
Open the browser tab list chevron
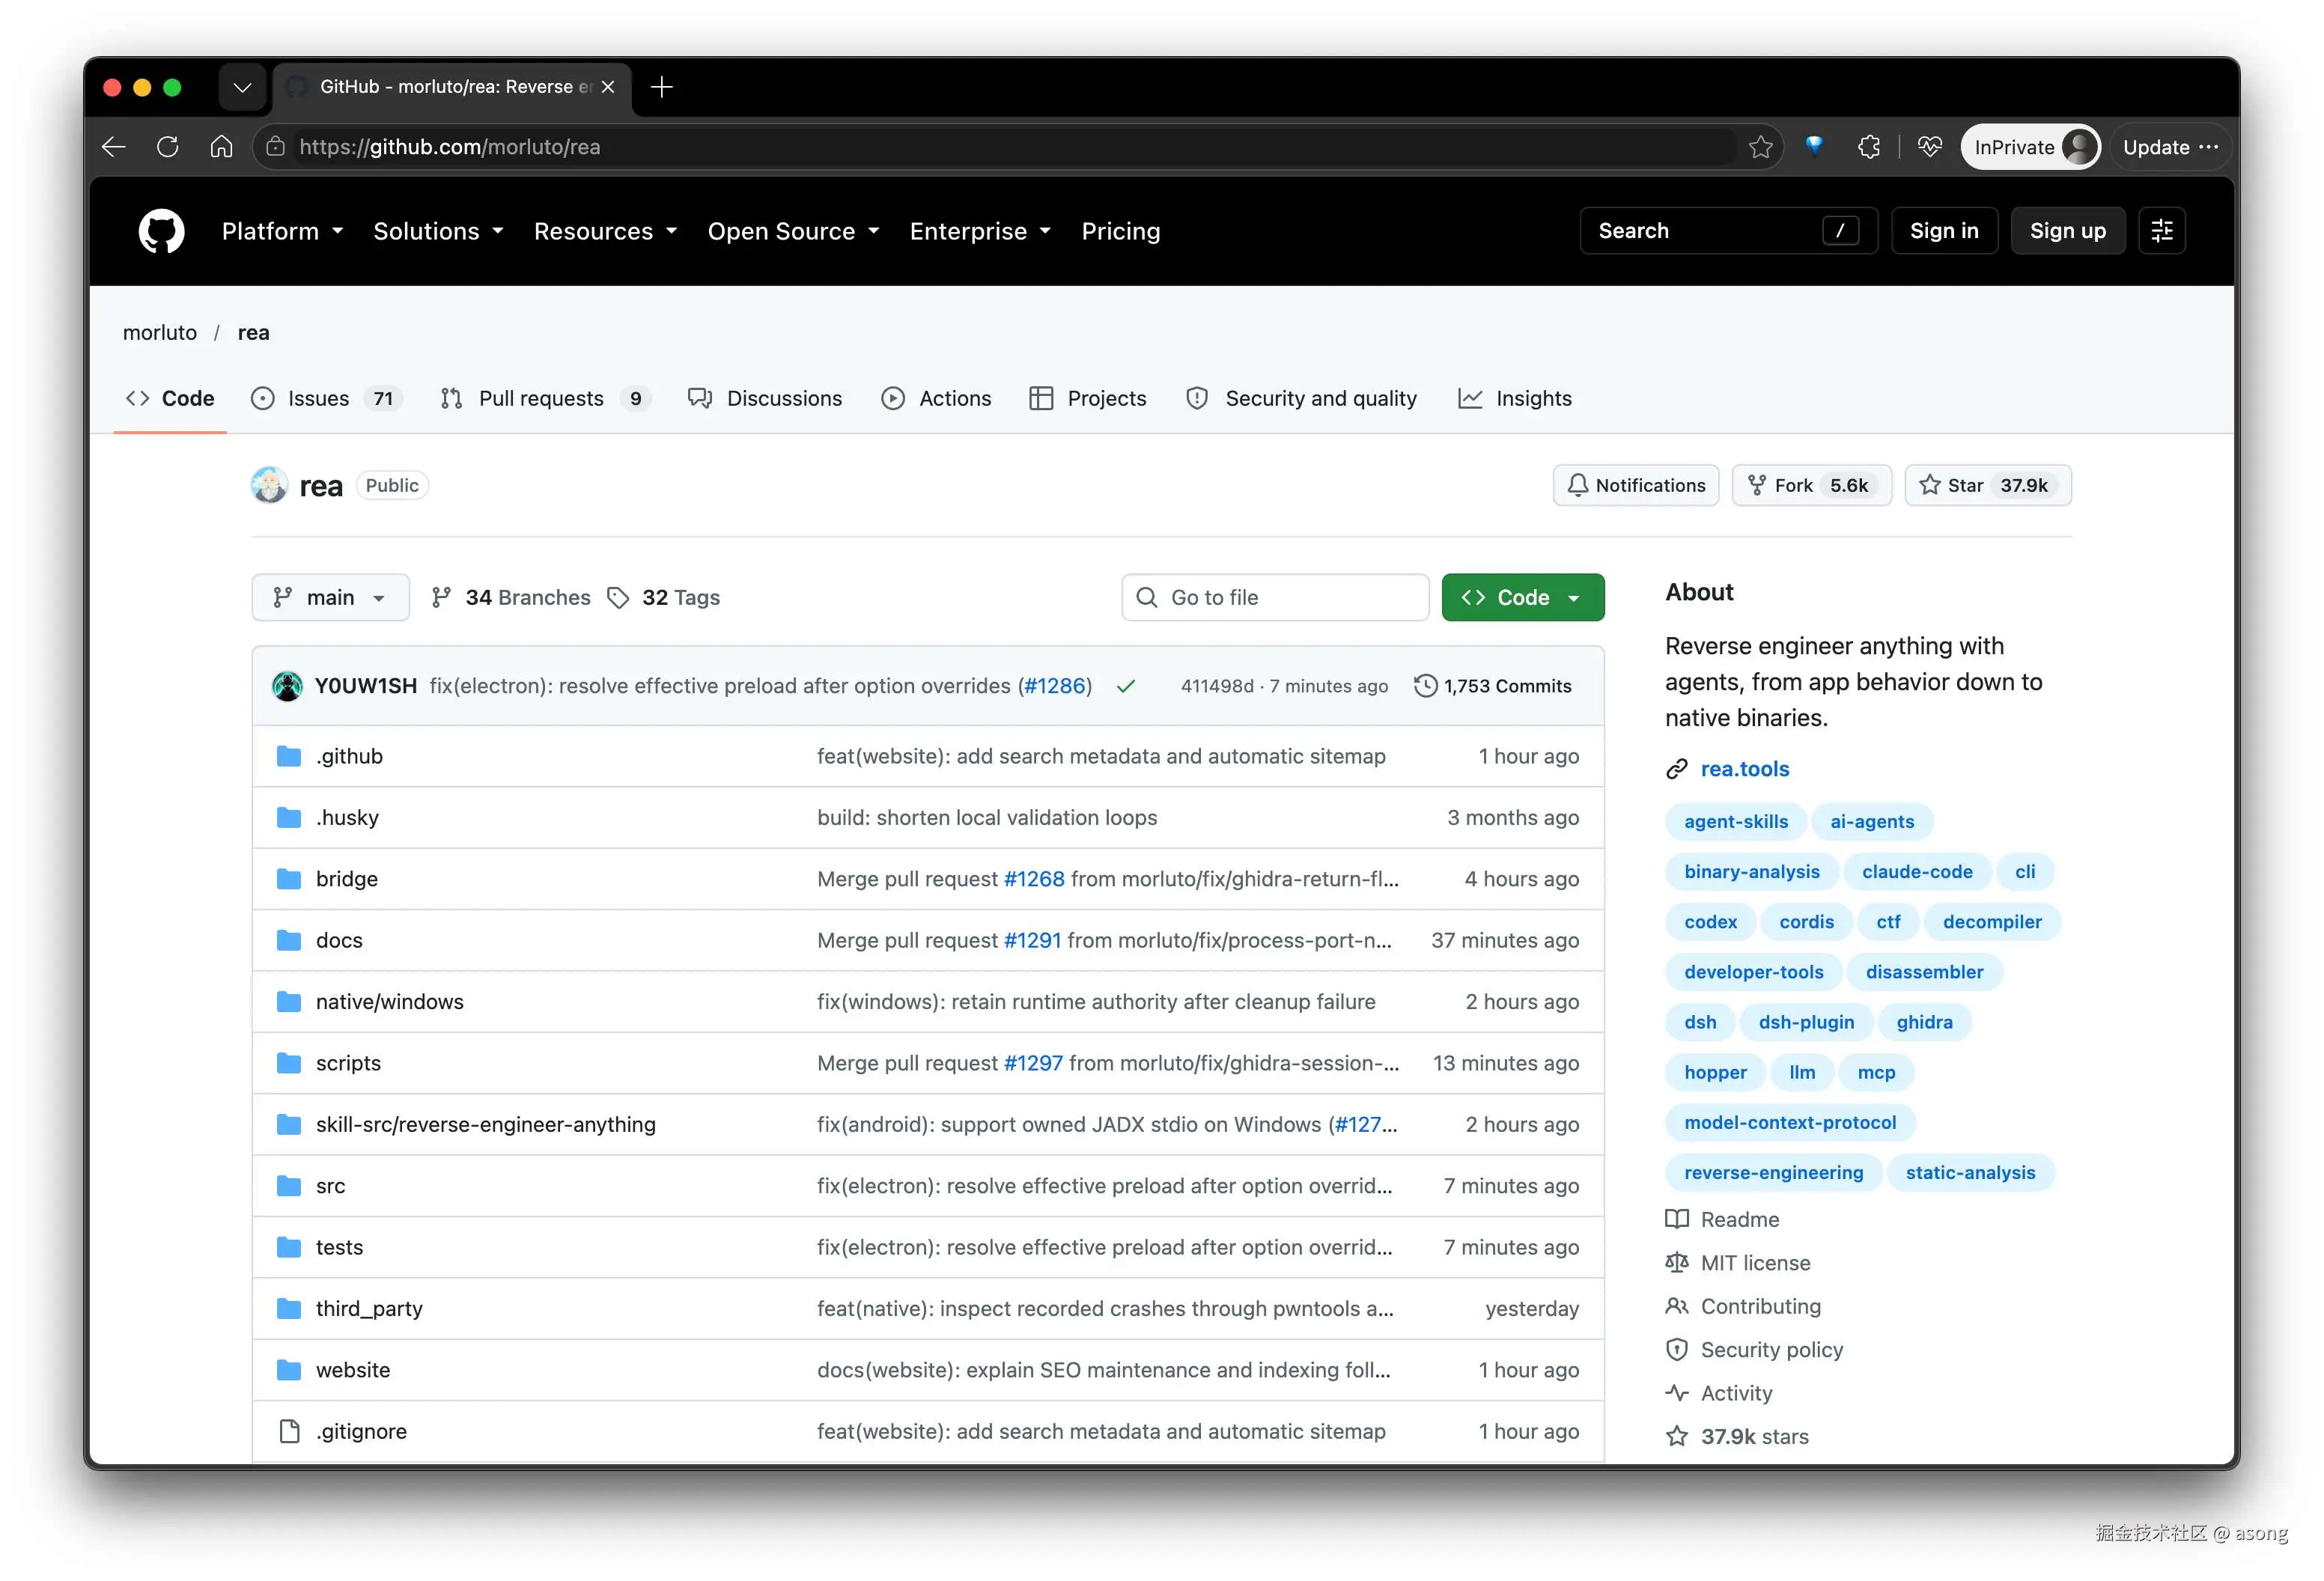tap(242, 87)
